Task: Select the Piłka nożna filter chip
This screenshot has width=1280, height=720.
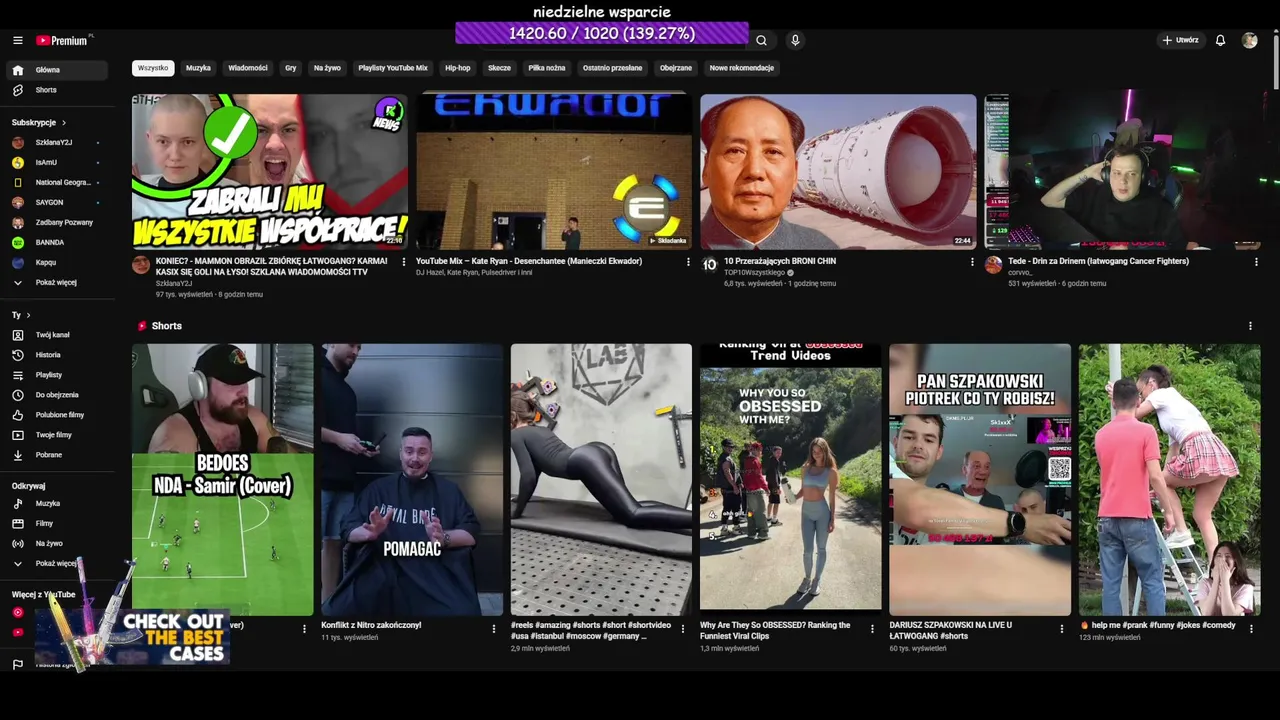Action: click(x=547, y=68)
